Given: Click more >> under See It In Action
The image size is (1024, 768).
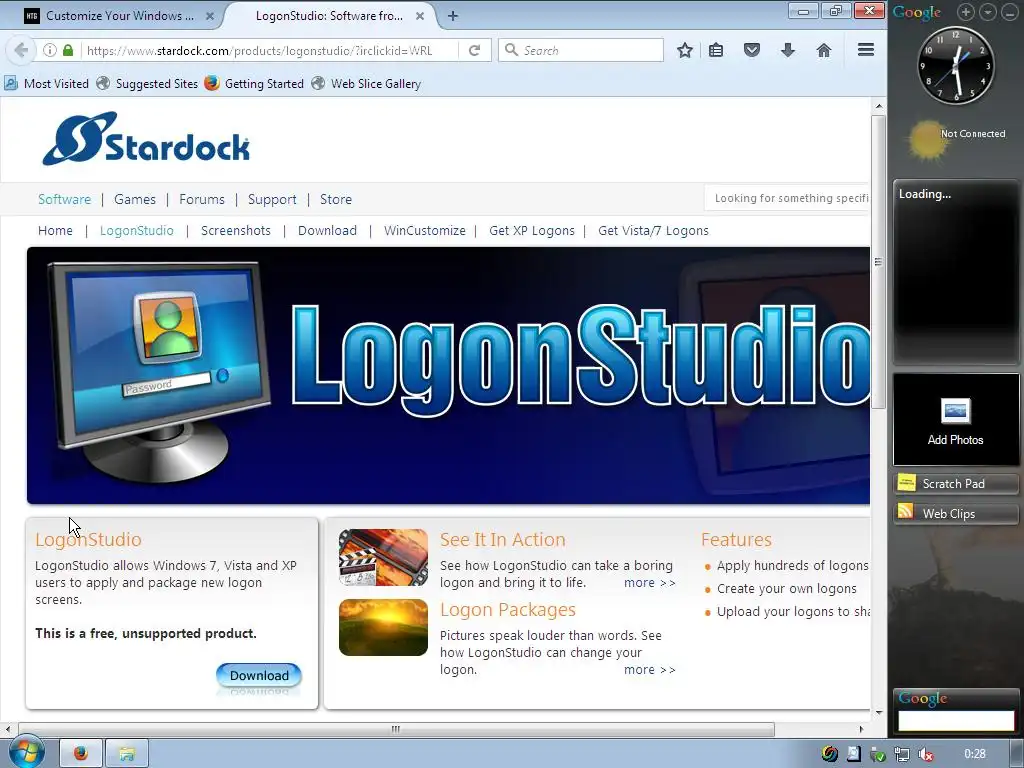Looking at the screenshot, I should tap(650, 583).
